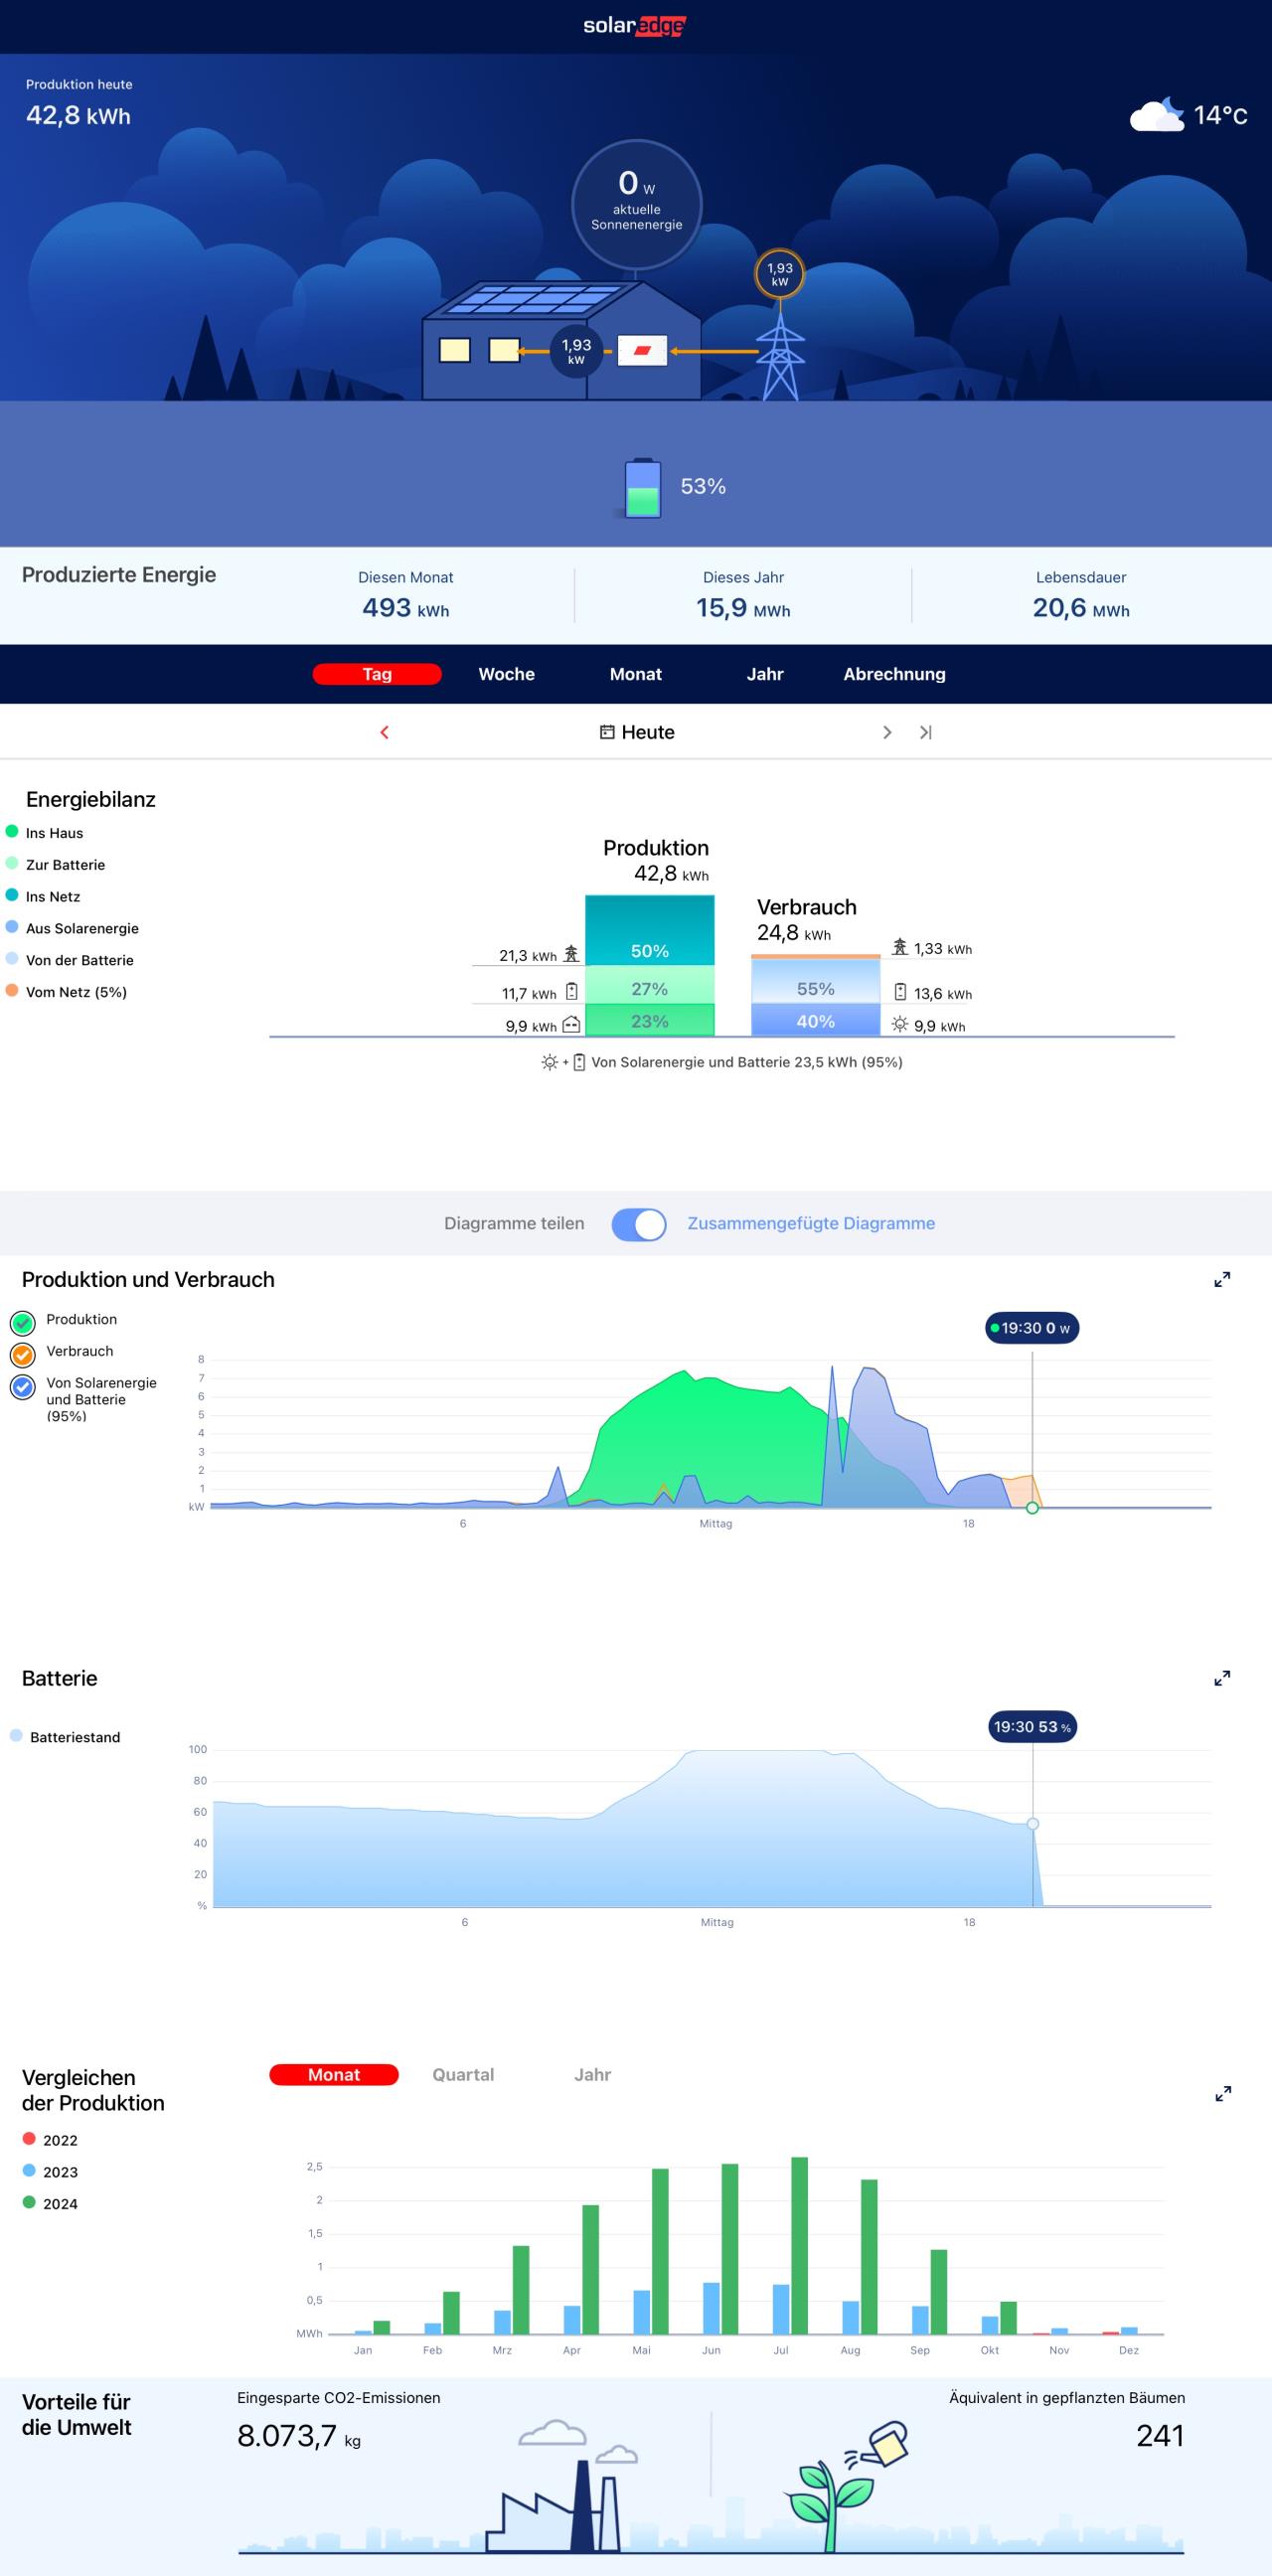
Task: Uncheck the Verbrauch chart series
Action: (23, 1354)
